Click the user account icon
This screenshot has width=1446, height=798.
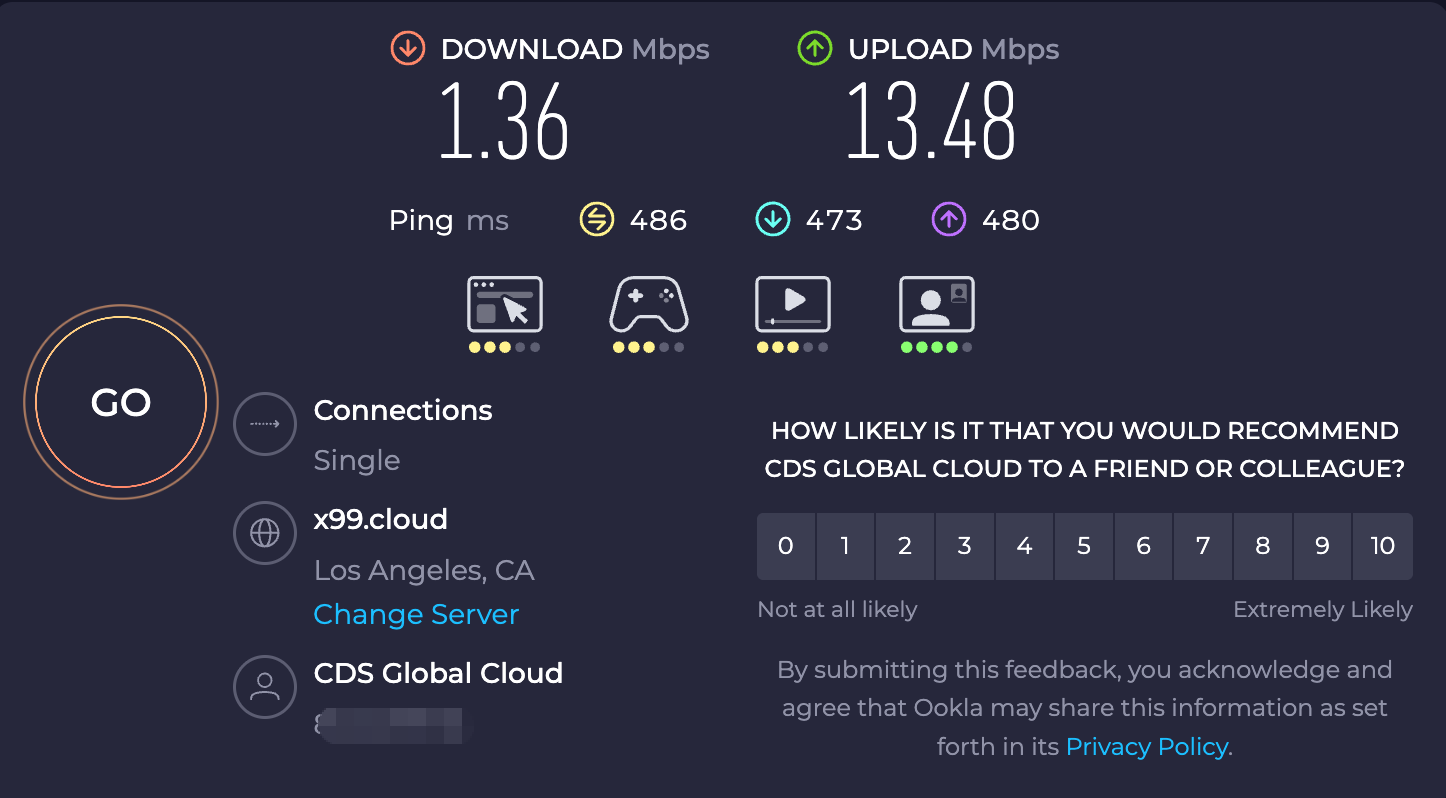pos(265,686)
